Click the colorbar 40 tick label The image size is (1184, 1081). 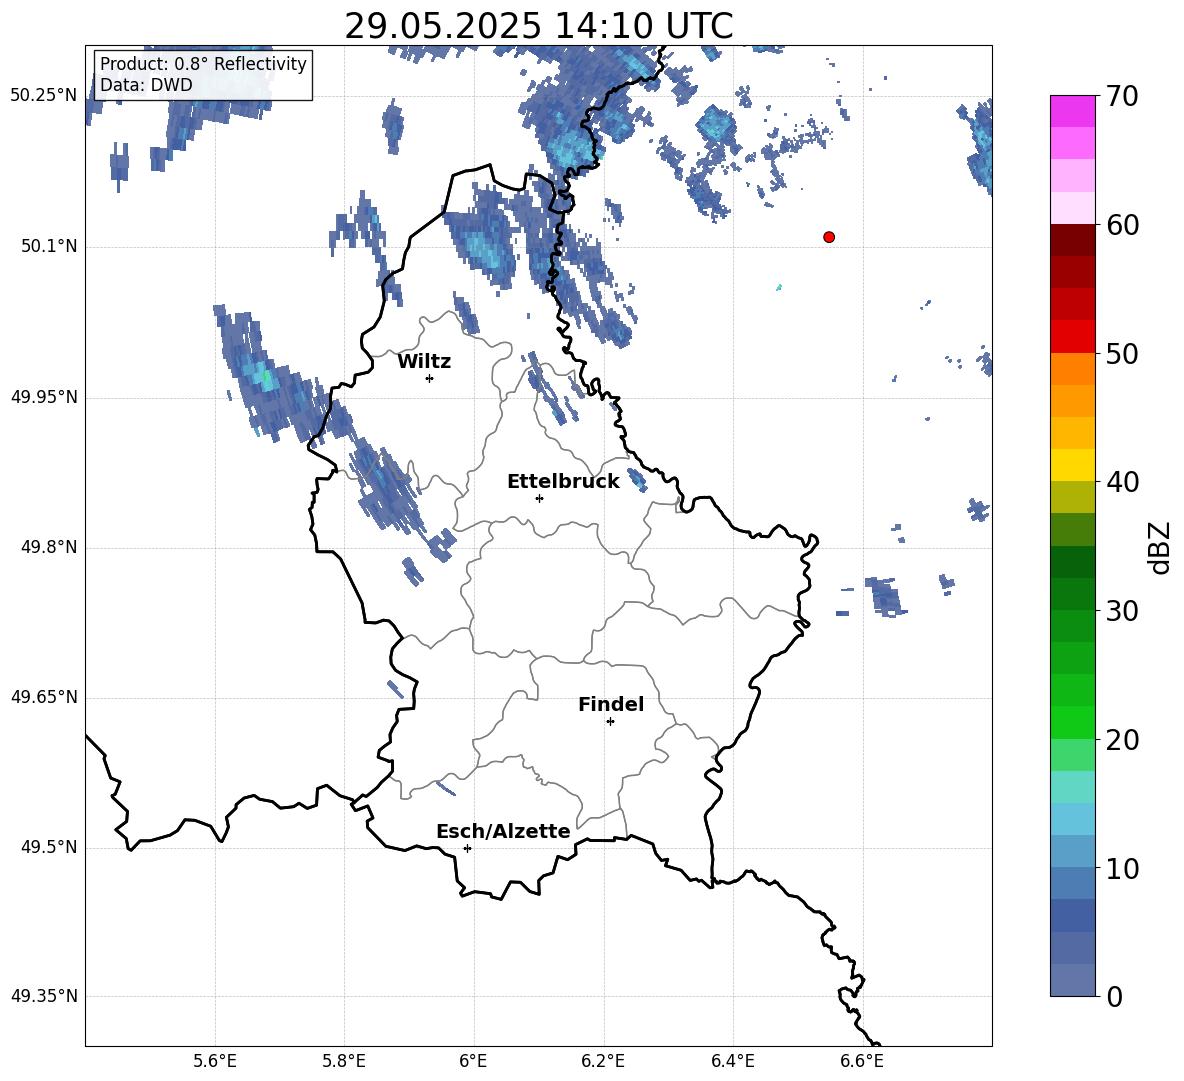[x=1122, y=482]
